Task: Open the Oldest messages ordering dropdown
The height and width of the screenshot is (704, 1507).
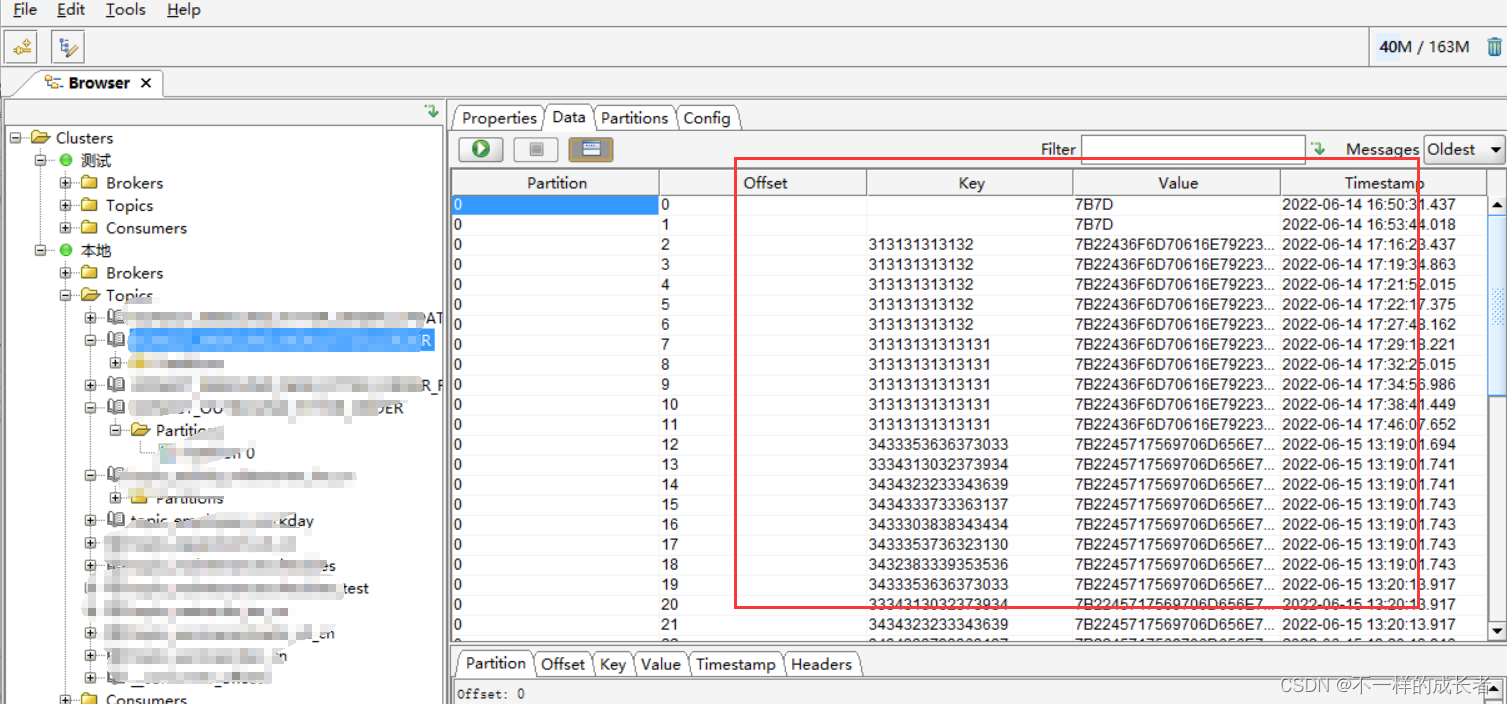Action: pos(1463,148)
